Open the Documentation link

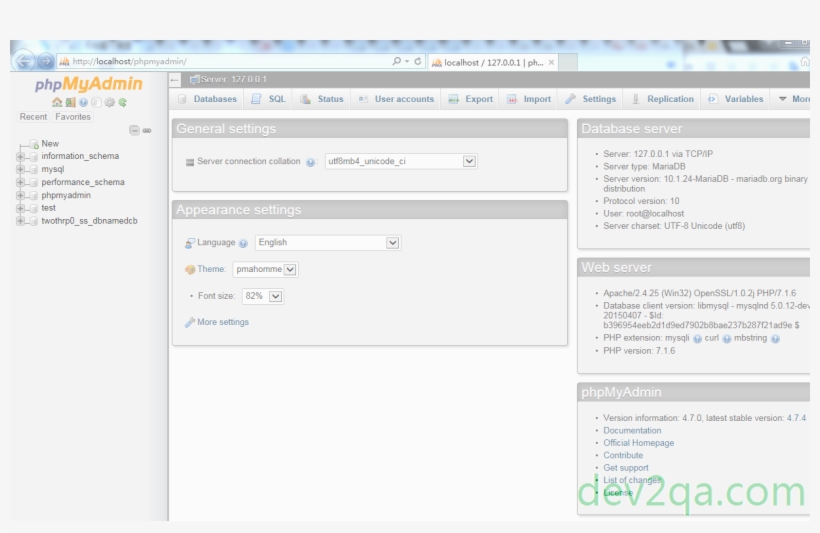[632, 430]
